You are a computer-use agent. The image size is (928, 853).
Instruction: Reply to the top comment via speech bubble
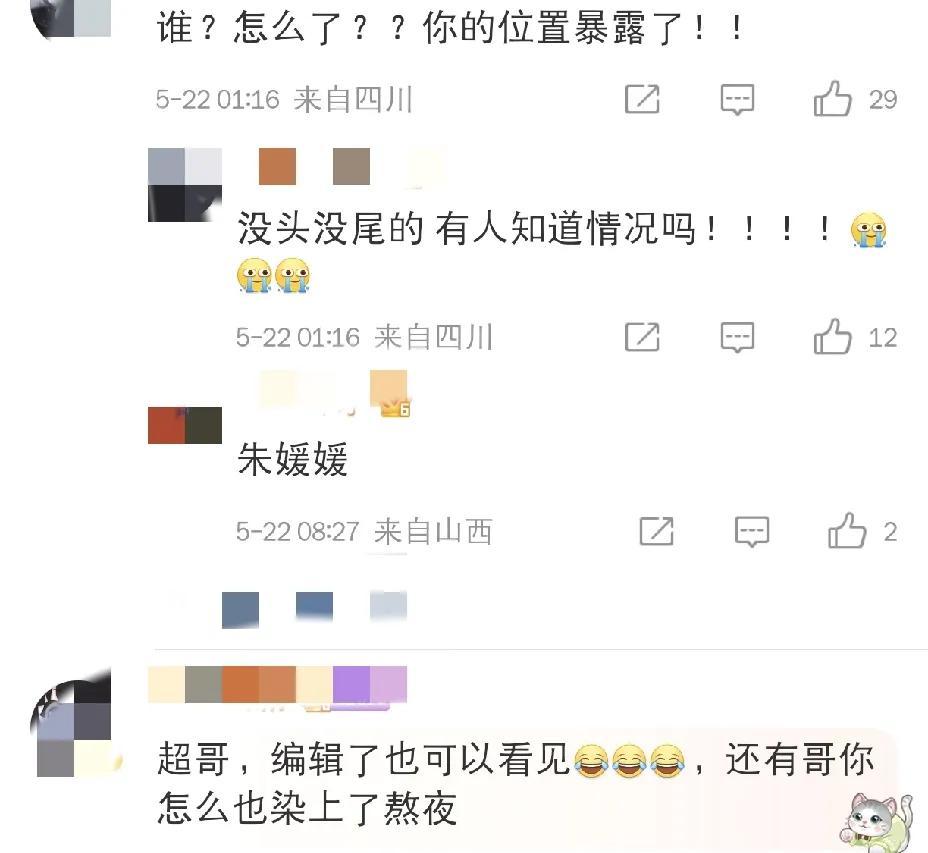coord(737,99)
